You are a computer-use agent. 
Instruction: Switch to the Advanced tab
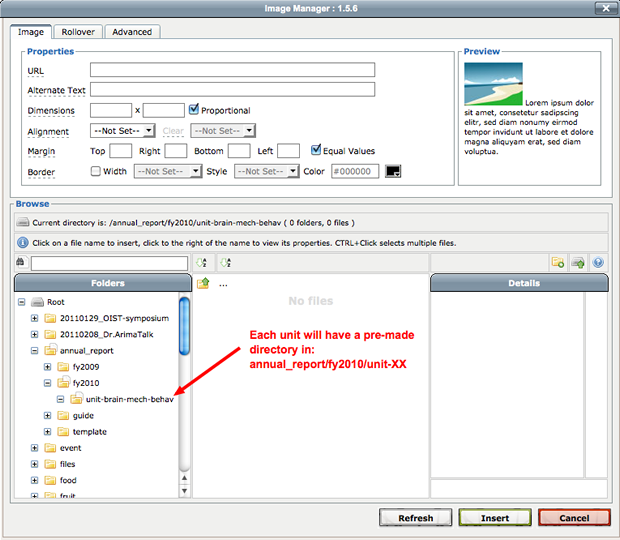pyautogui.click(x=132, y=32)
